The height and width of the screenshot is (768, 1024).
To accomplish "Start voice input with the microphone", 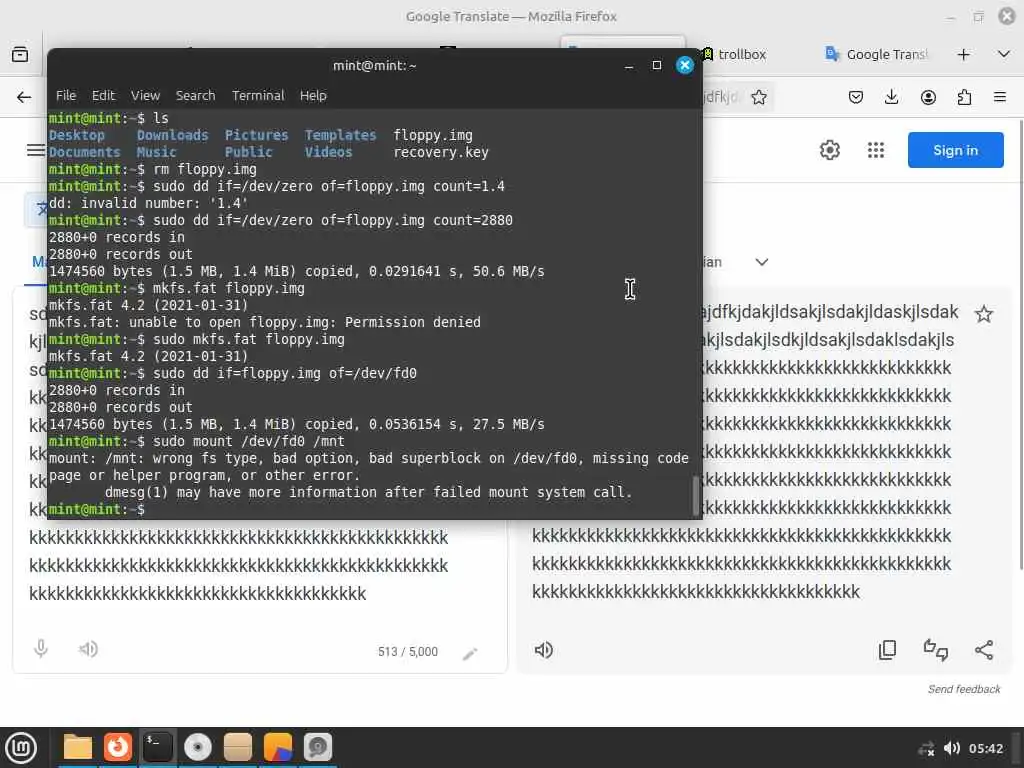I will pos(40,648).
